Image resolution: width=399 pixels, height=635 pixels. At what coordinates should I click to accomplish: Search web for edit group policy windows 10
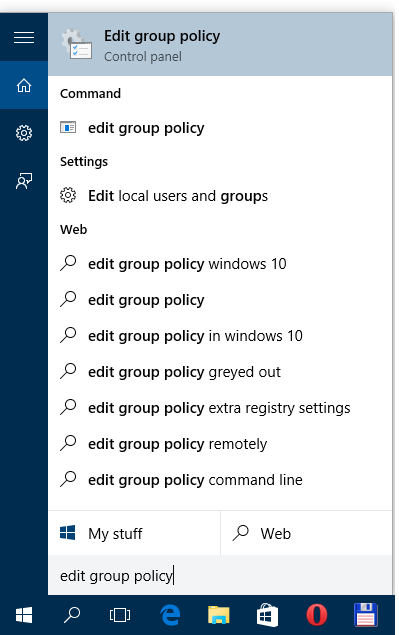(x=220, y=264)
